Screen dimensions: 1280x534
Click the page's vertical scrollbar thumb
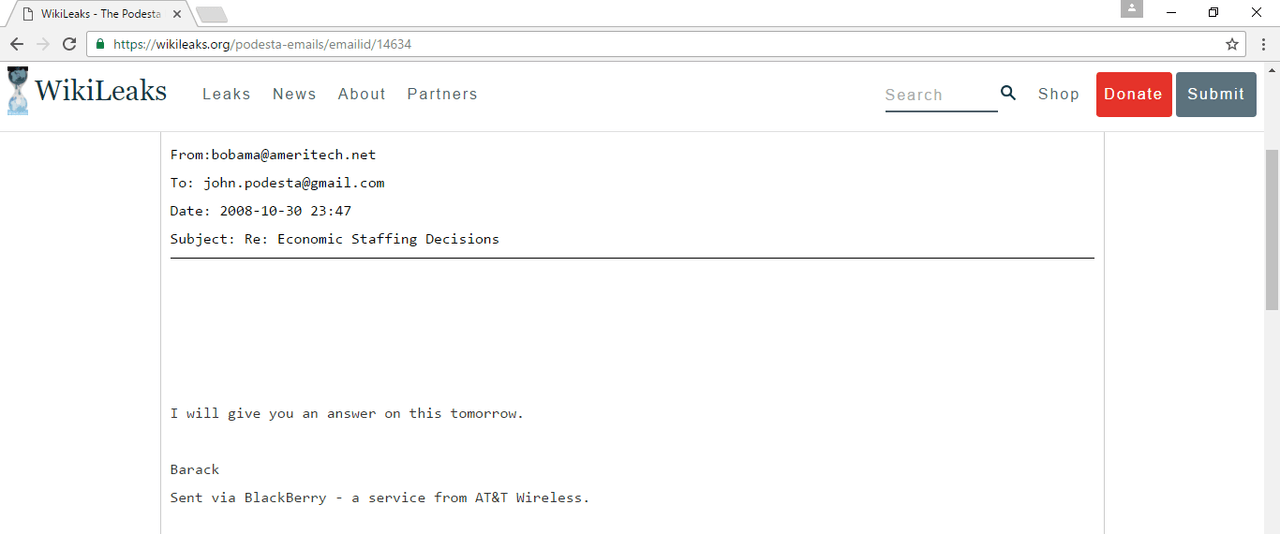click(x=1272, y=230)
